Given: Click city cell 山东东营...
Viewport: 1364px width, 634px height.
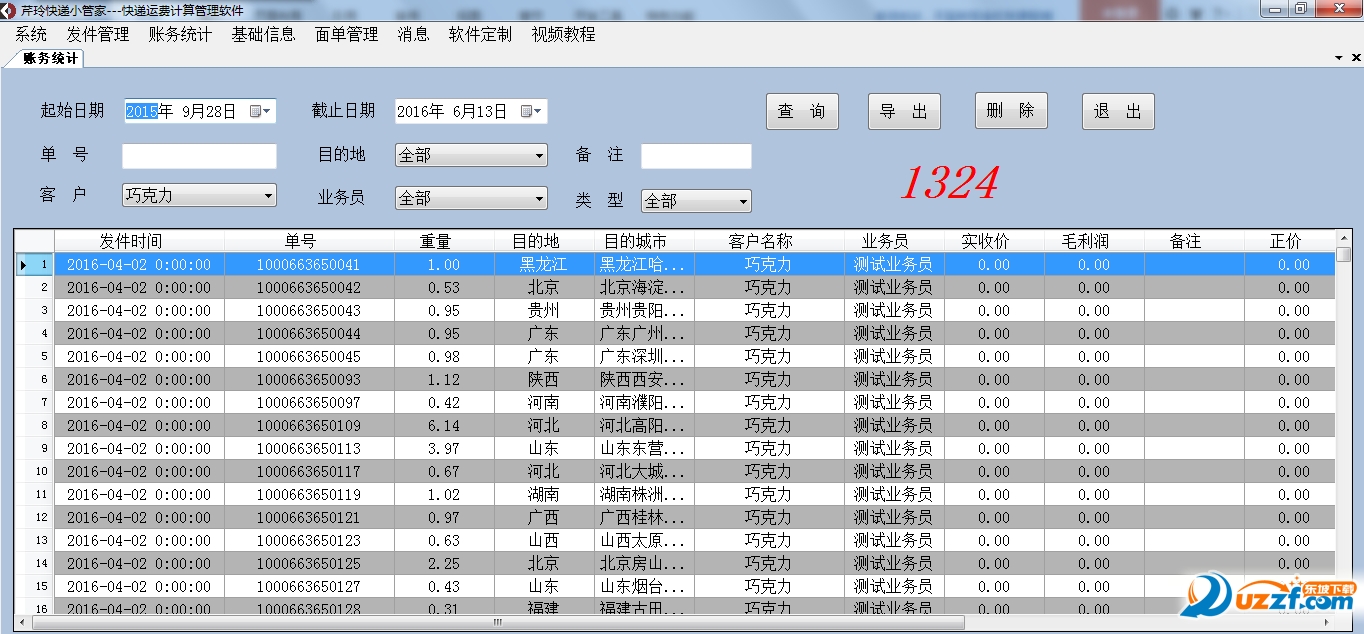Looking at the screenshot, I should (644, 449).
